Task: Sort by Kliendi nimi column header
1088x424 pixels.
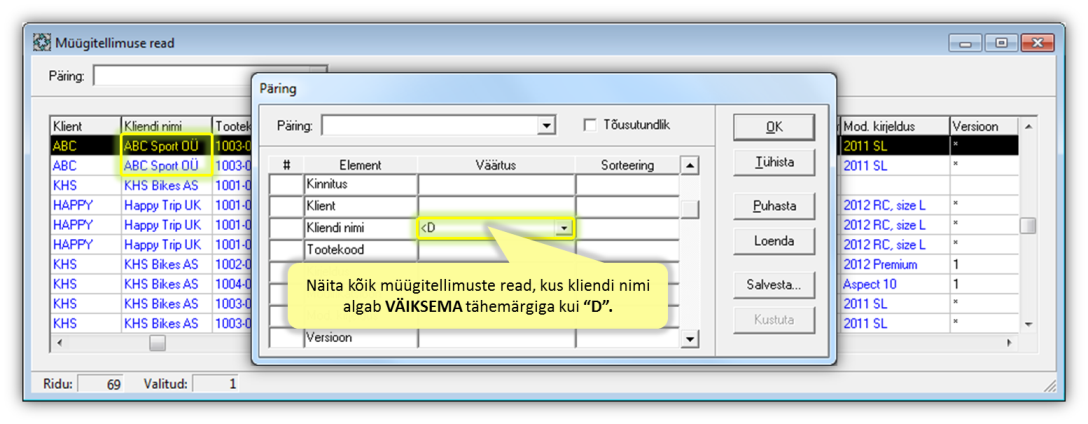Action: tap(167, 126)
